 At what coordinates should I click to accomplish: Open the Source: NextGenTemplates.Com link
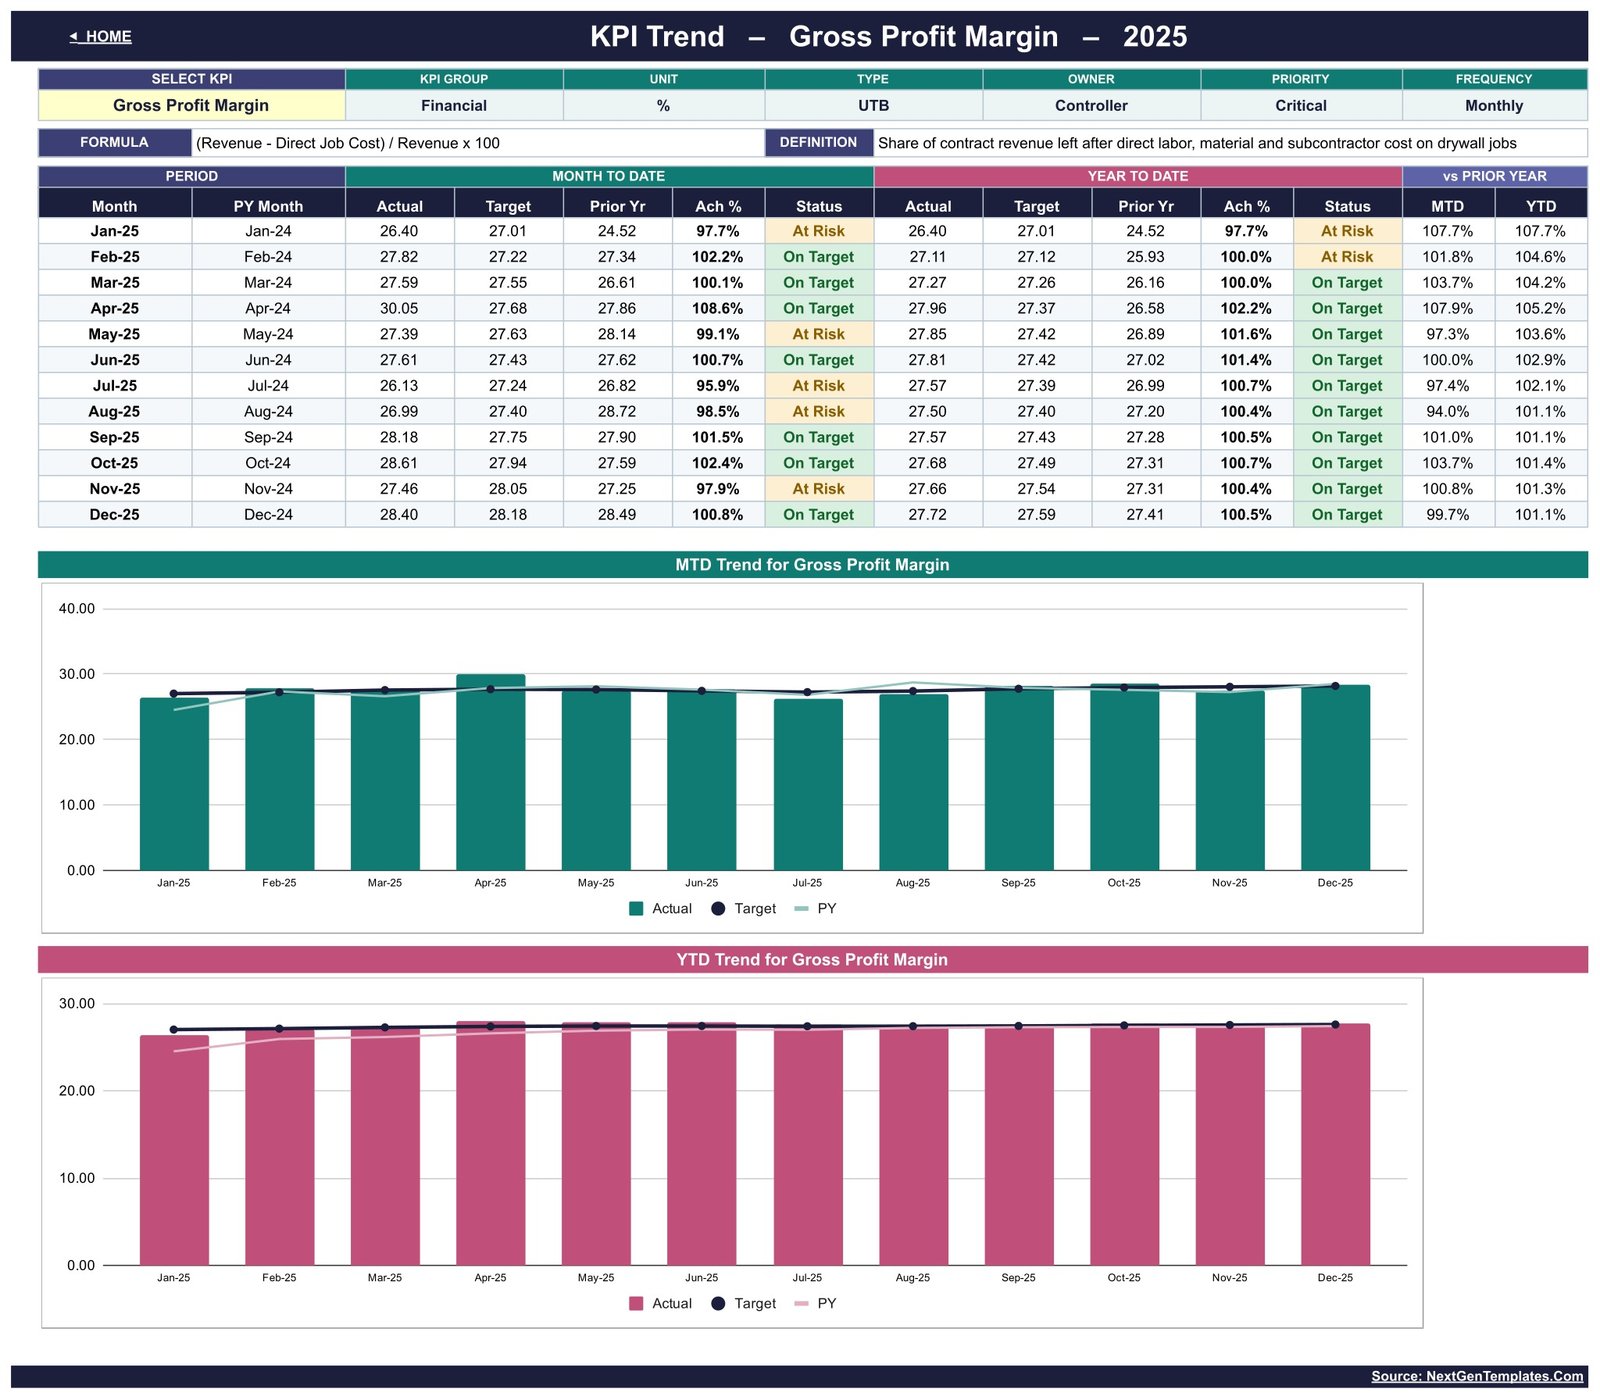click(x=1476, y=1376)
